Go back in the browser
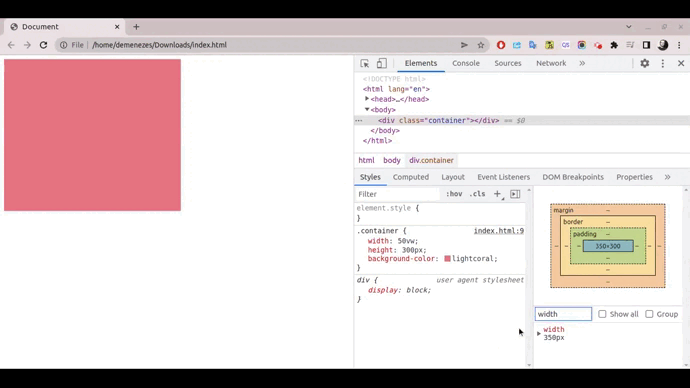690x388 pixels. (11, 45)
